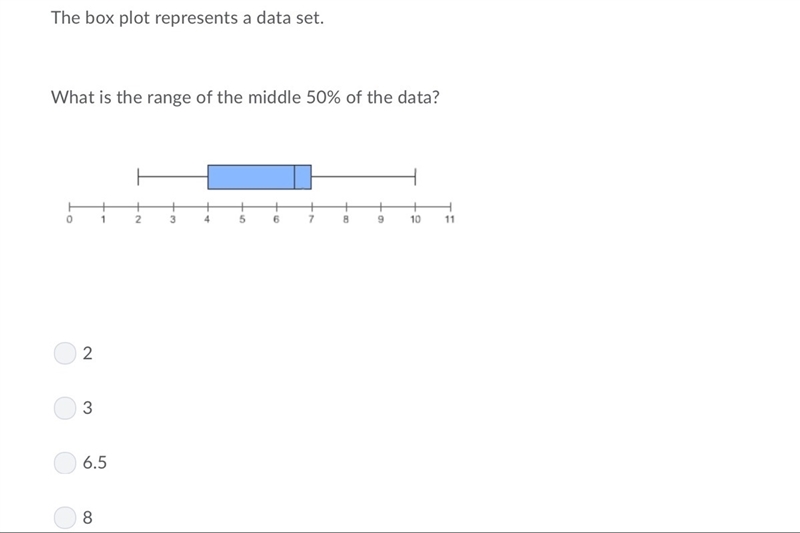Screen dimensions: 800x533
Task: Click the right whisker end cap above 10
Action: coord(415,177)
